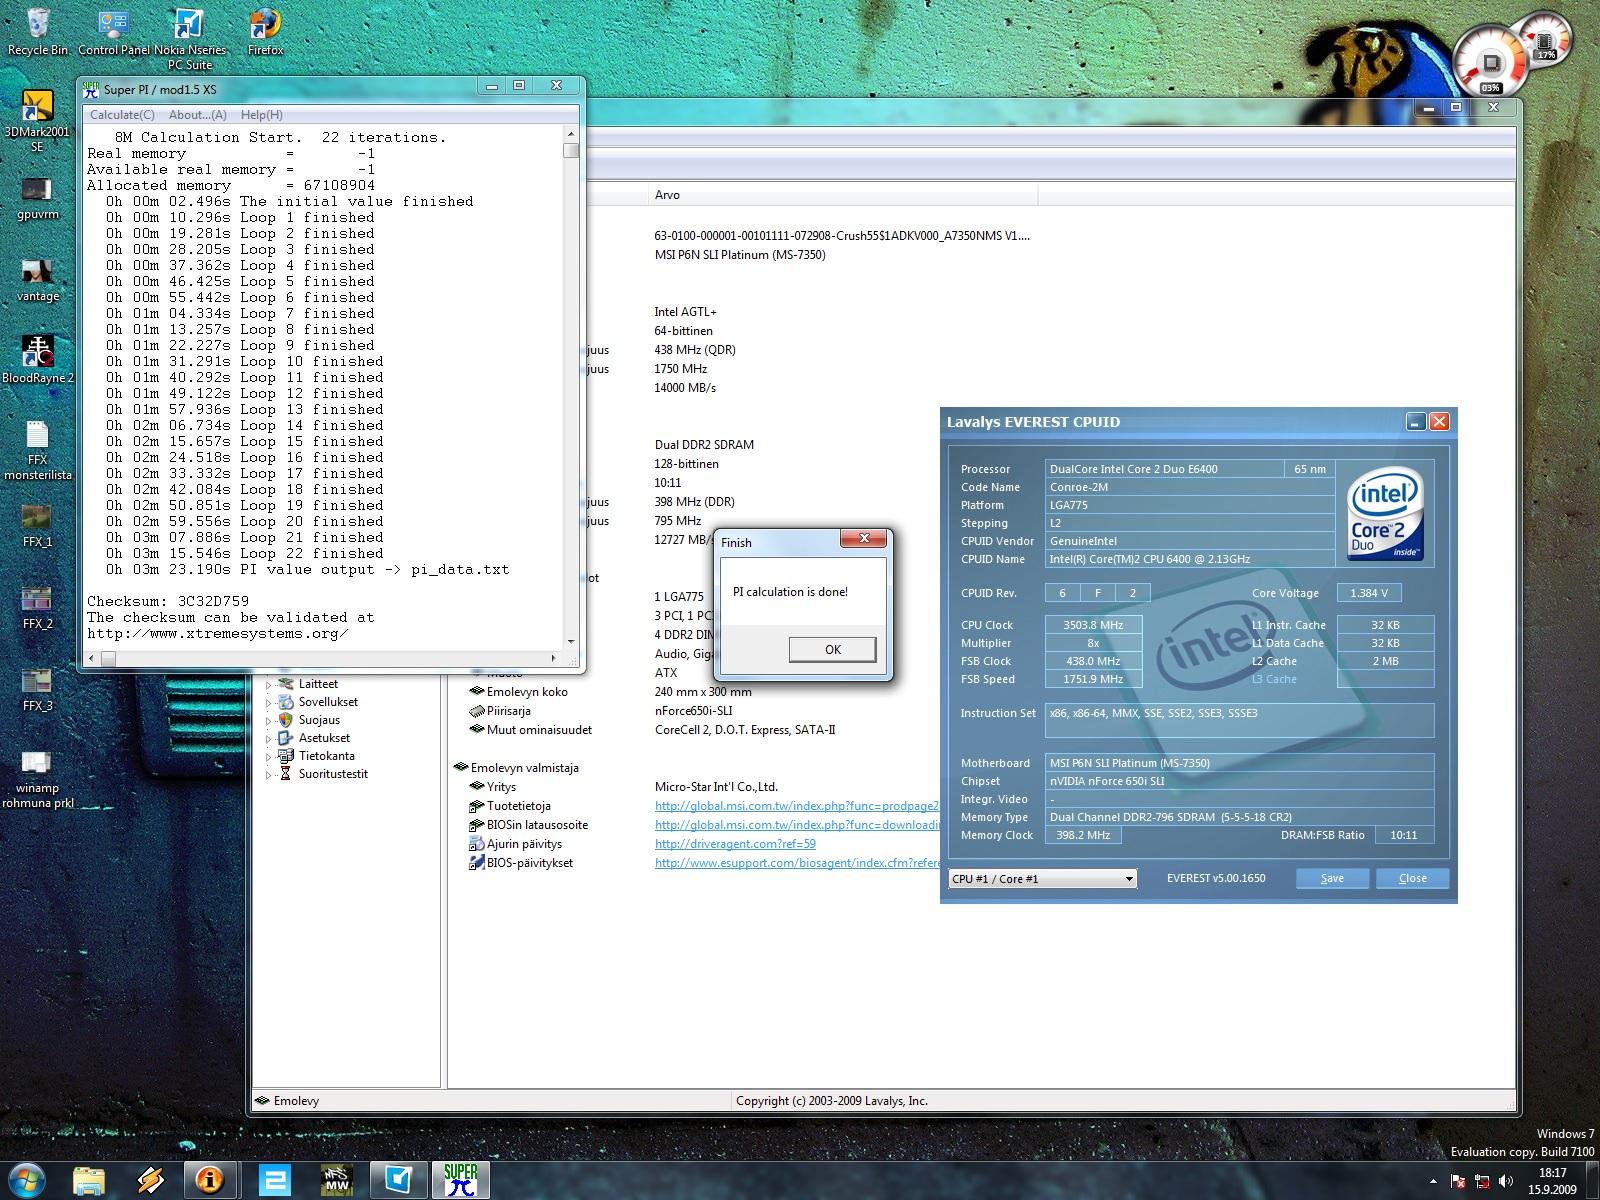The height and width of the screenshot is (1200, 1600).
Task: Open the vantage desktop icon
Action: [37, 281]
